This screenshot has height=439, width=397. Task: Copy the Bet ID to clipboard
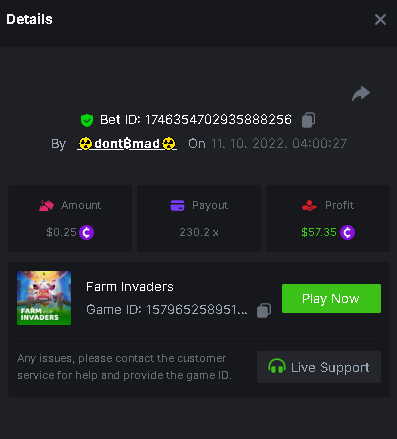[308, 120]
